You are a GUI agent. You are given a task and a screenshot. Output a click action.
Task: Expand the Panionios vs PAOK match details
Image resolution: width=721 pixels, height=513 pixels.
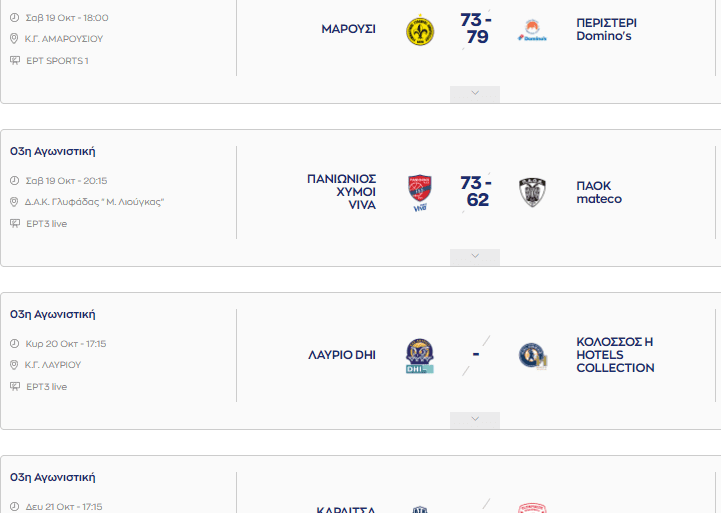coord(475,257)
